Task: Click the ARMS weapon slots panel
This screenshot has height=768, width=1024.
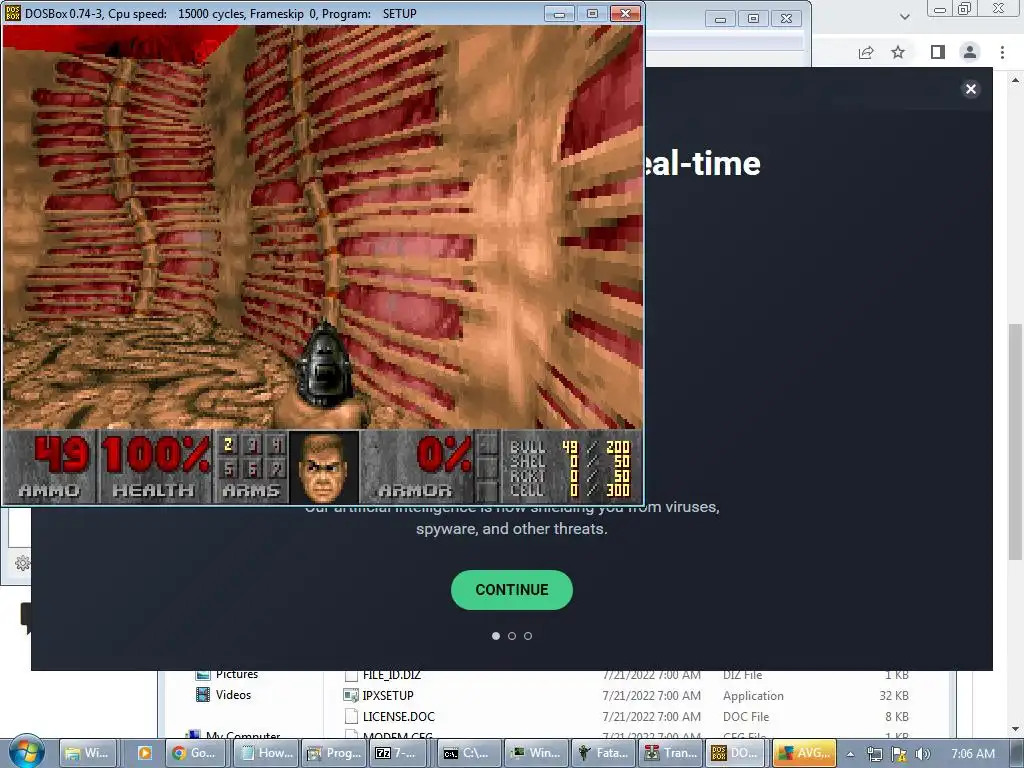Action: pos(251,466)
